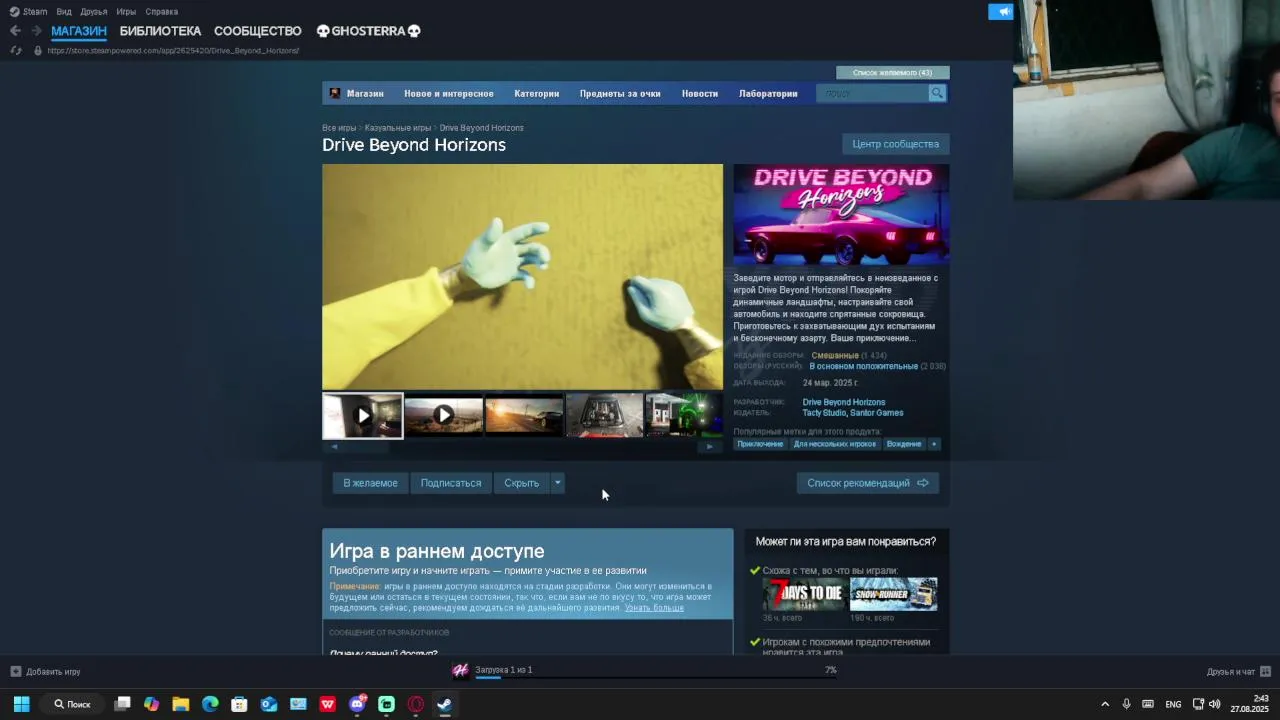Open the WPS Office taskbar icon
Image resolution: width=1280 pixels, height=720 pixels.
coord(328,704)
